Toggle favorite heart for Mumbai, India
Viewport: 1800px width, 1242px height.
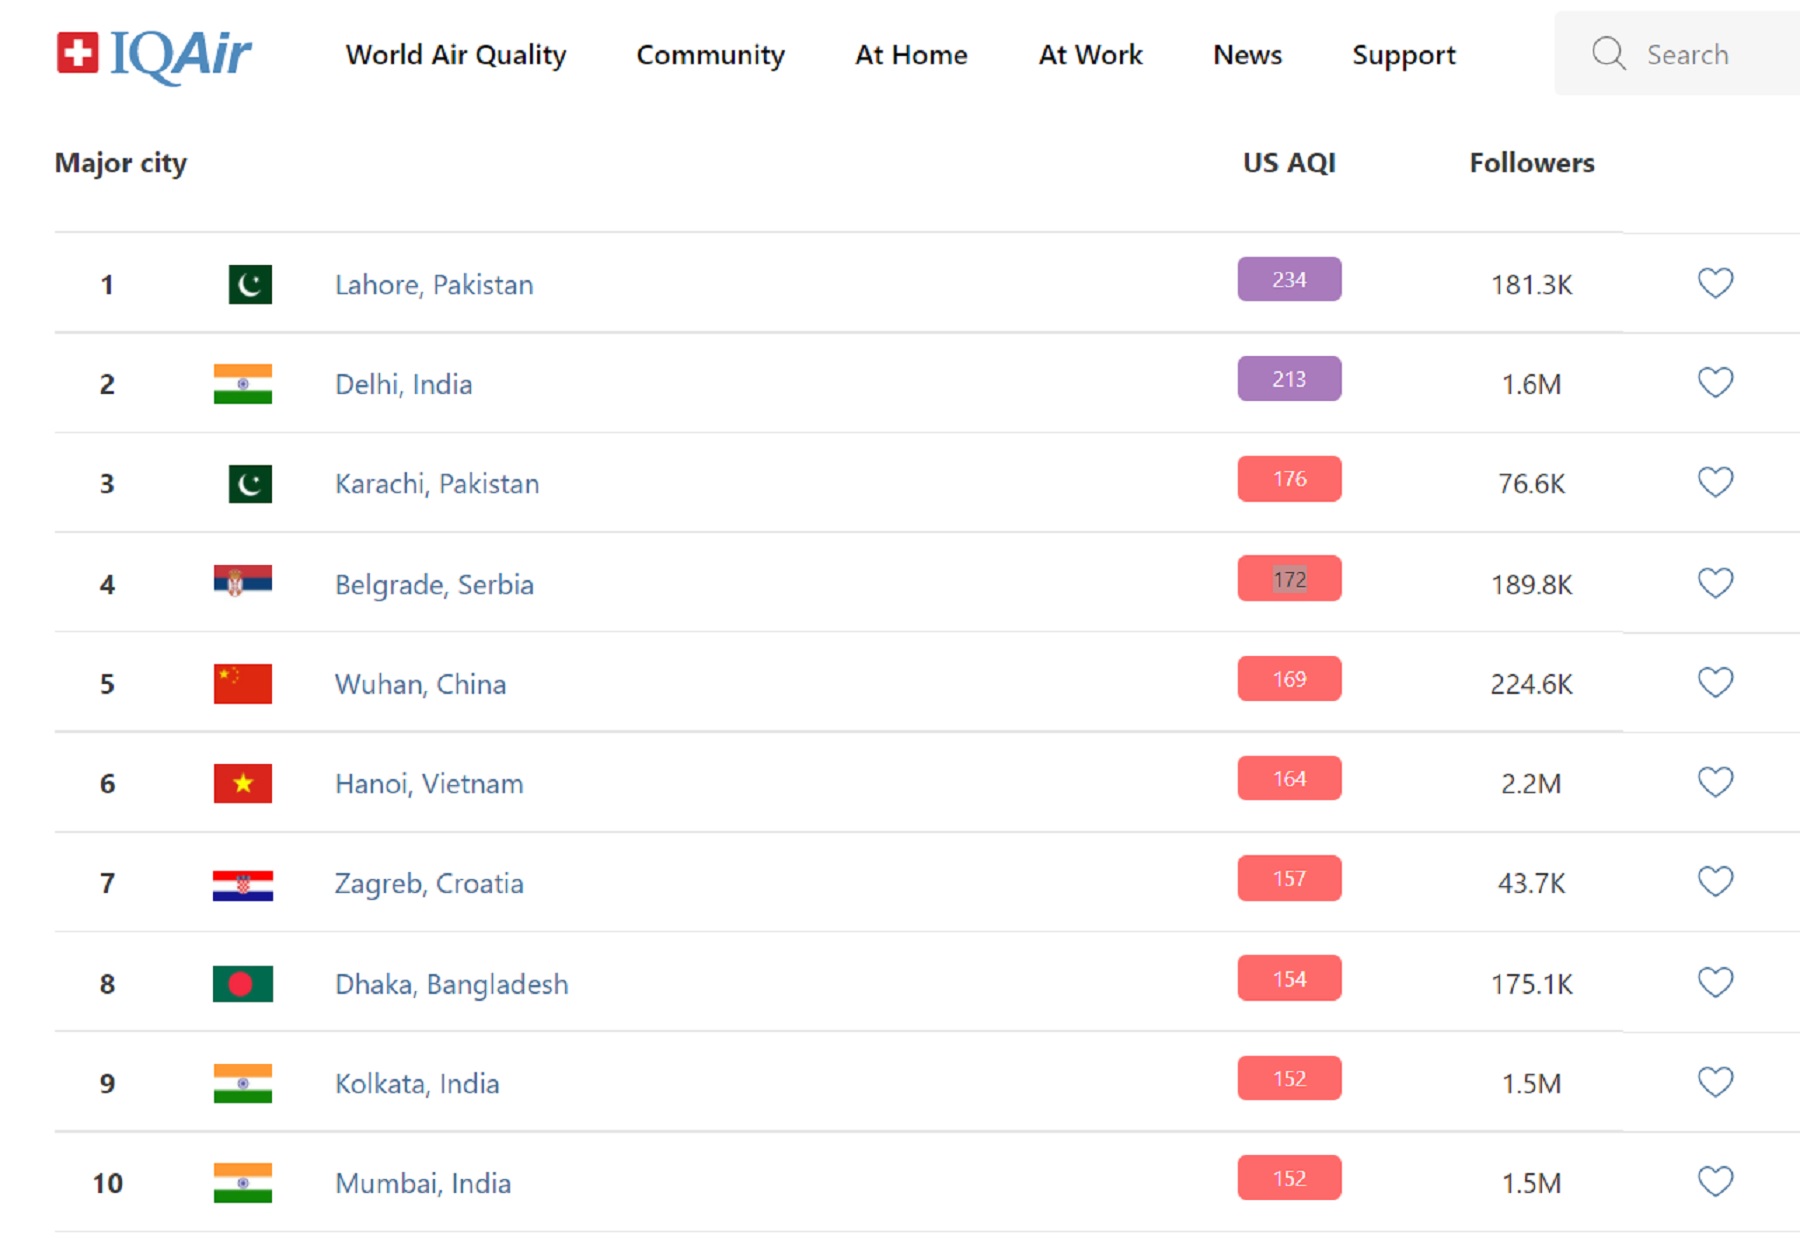tap(1715, 1182)
